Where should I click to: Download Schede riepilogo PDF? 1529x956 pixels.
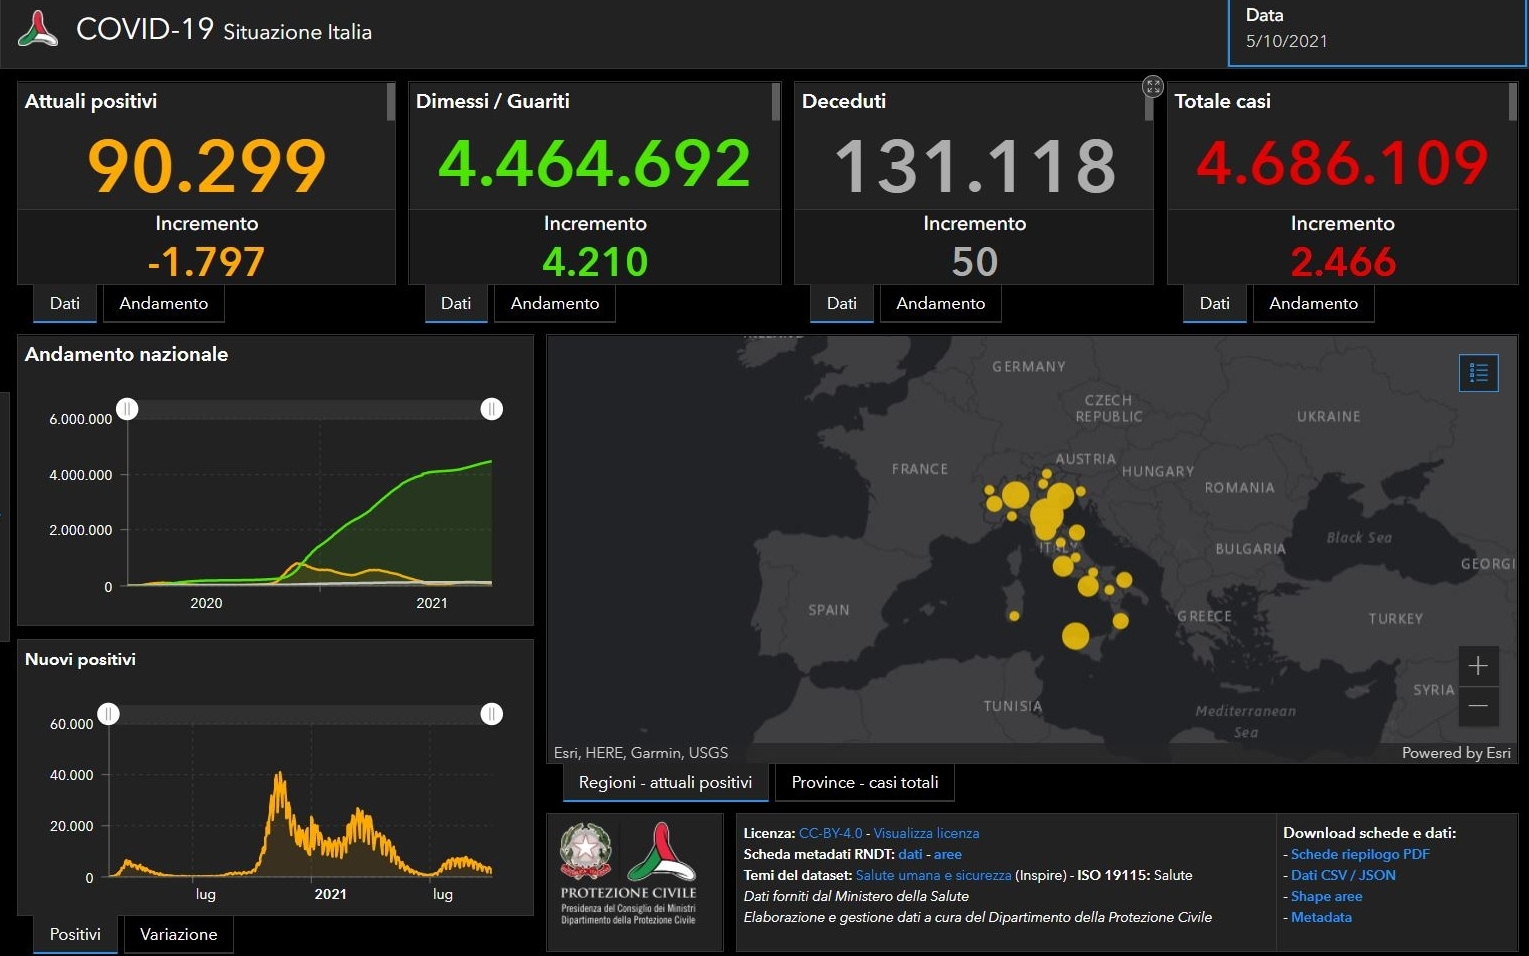coord(1359,854)
